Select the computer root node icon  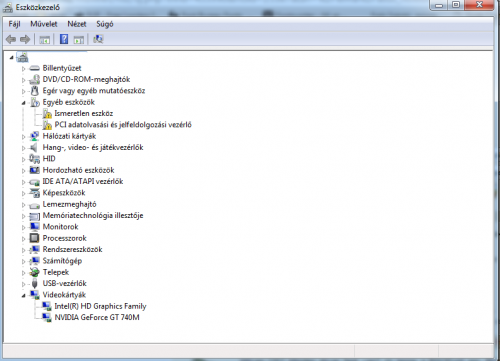(22, 57)
